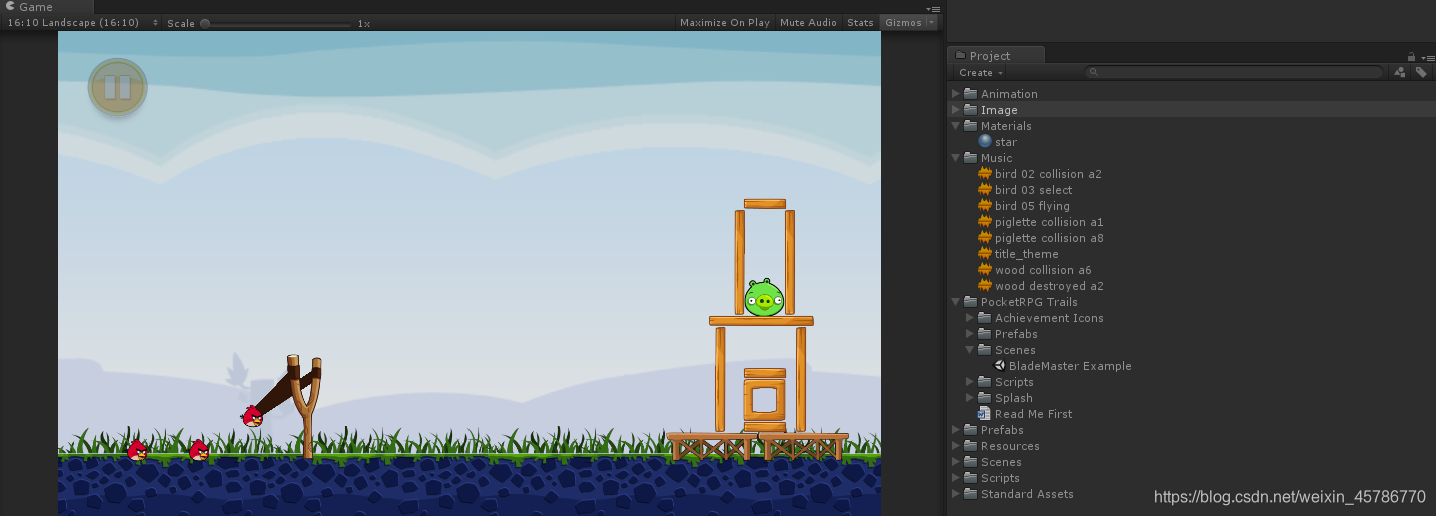Viewport: 1436px width, 516px height.
Task: Click the audio icon beside bird 03 select
Action: (x=985, y=190)
